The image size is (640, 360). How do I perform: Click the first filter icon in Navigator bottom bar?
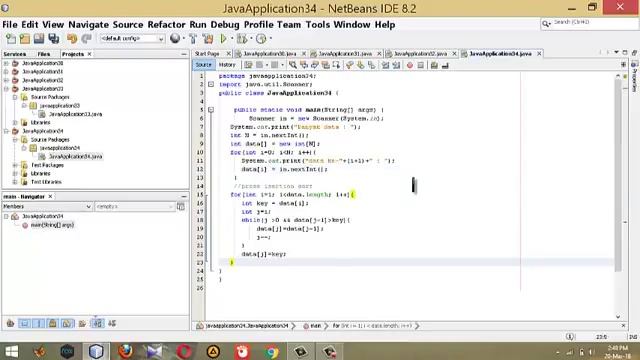[11, 324]
